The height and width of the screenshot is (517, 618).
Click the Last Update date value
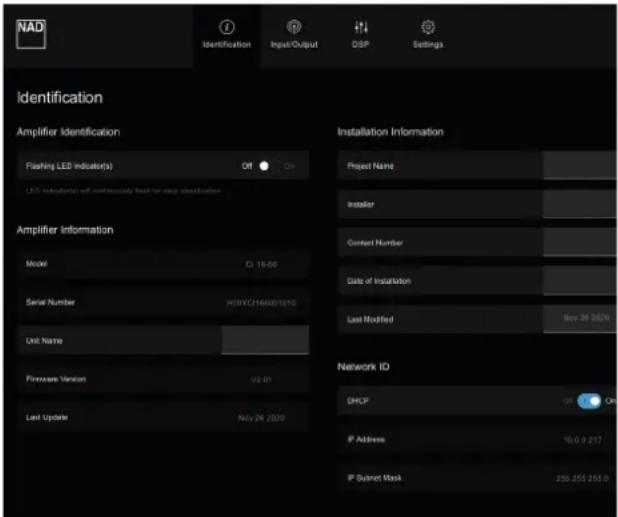pyautogui.click(x=261, y=418)
